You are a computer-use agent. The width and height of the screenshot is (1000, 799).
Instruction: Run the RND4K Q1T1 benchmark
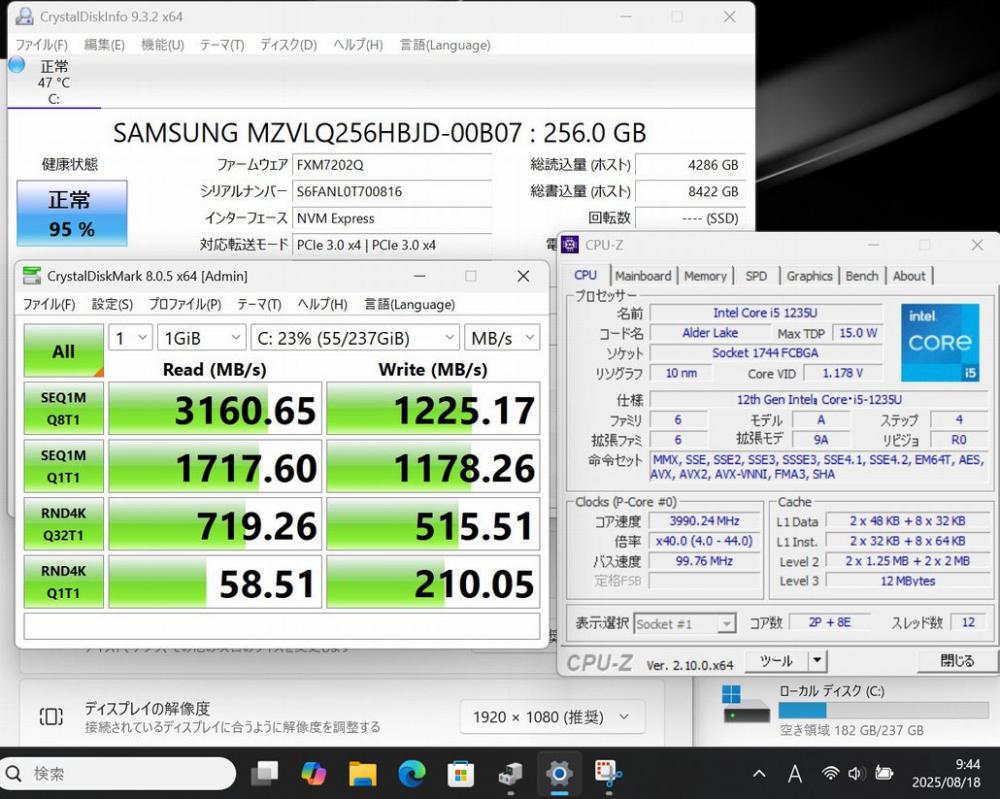(64, 582)
